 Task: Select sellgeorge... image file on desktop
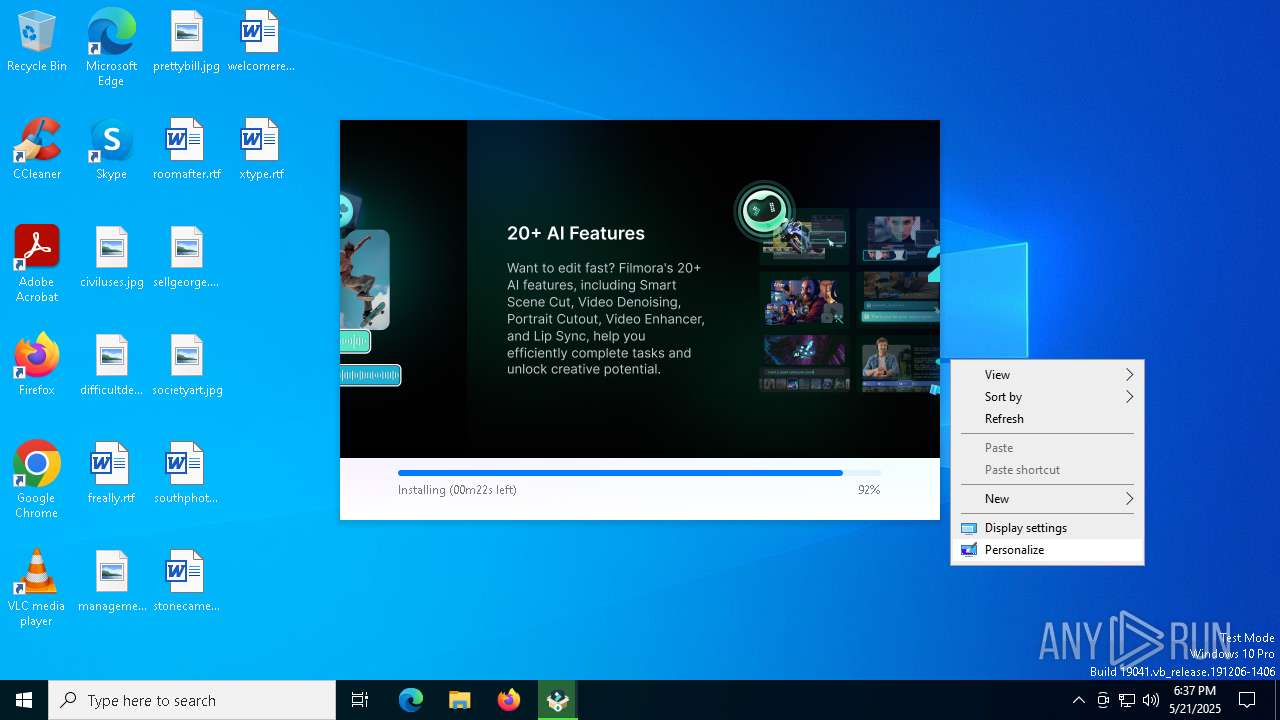[x=186, y=257]
